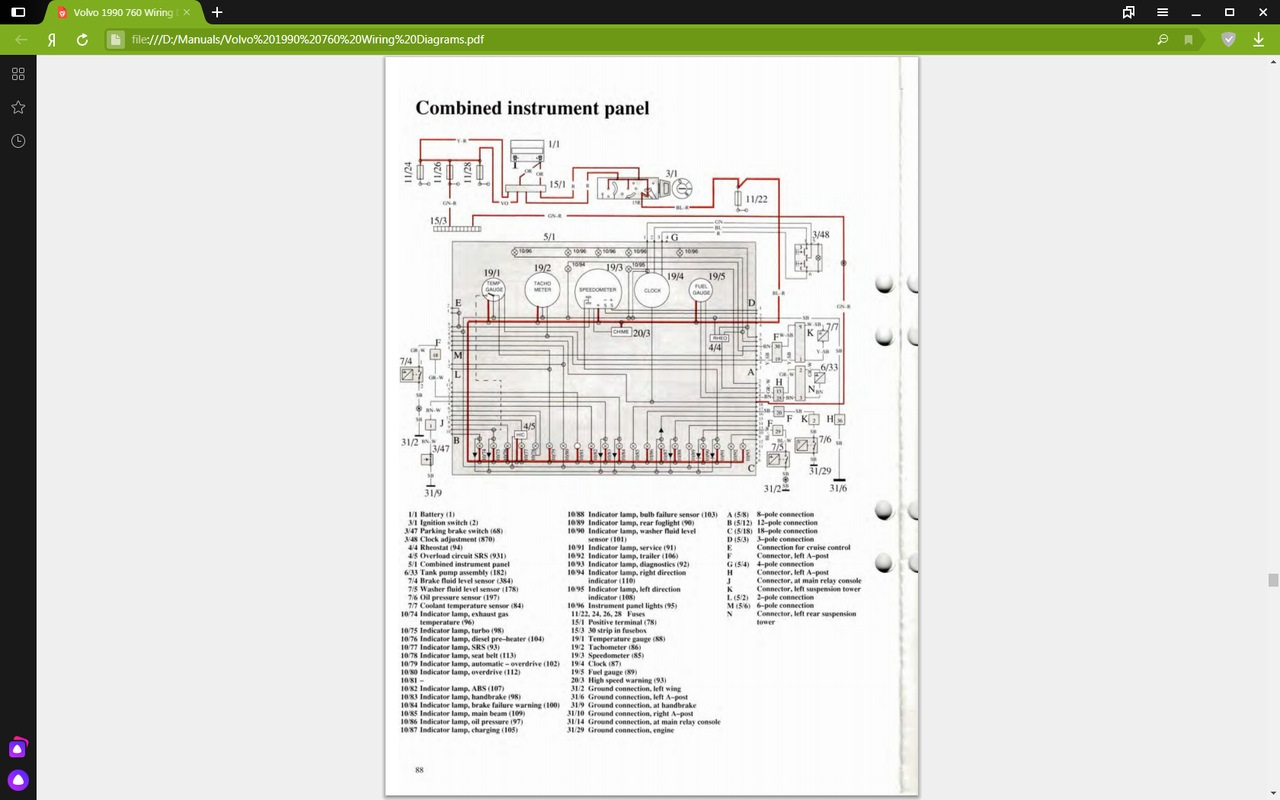Open history clock in left sidebar
The height and width of the screenshot is (800, 1280).
[x=18, y=141]
